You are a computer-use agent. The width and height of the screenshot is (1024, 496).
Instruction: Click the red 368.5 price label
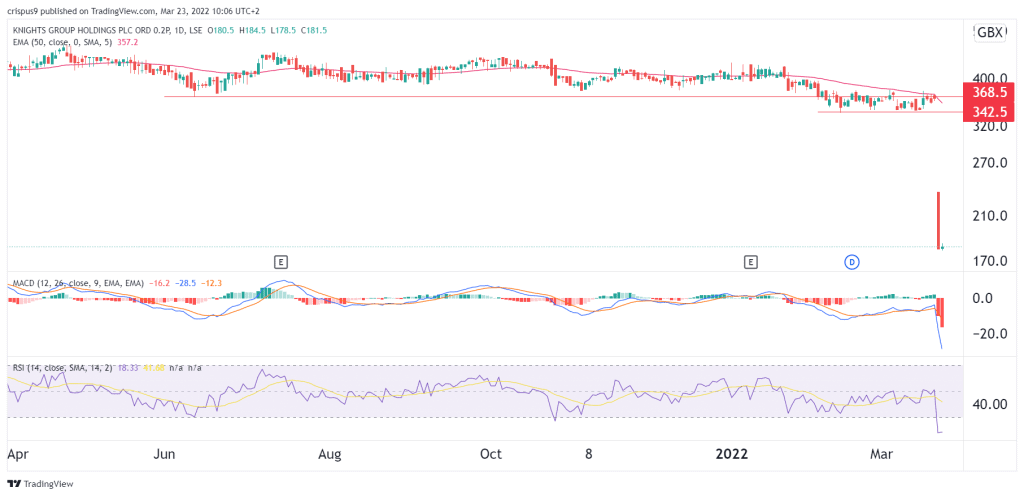(988, 90)
